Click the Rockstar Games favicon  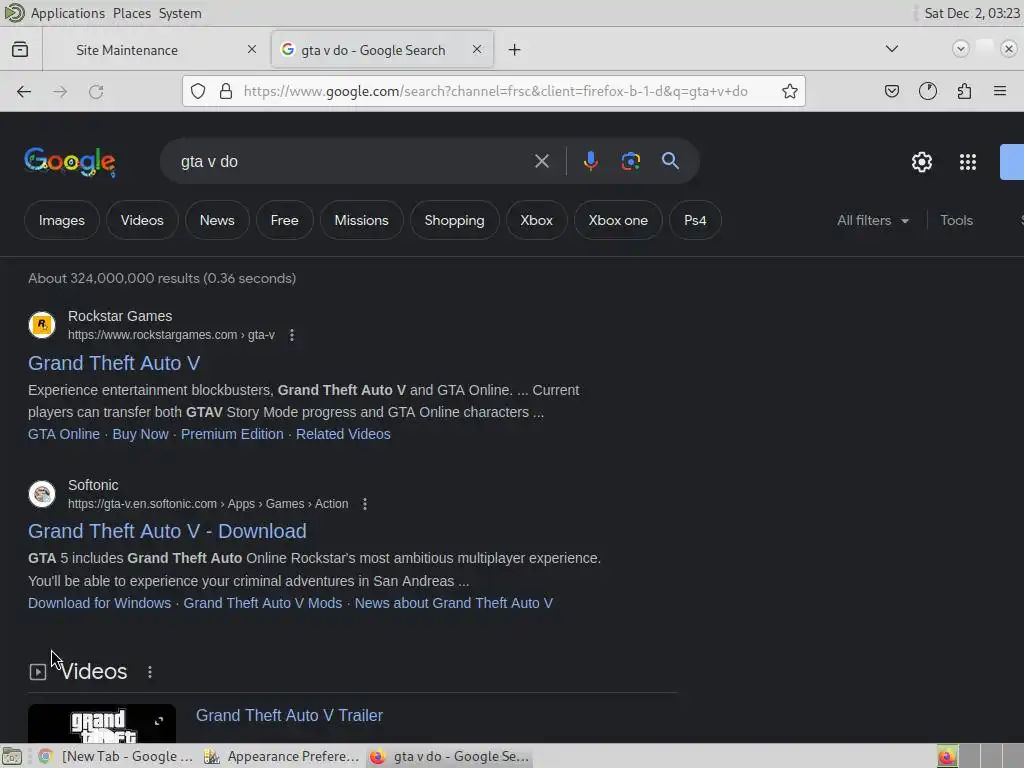coord(42,325)
